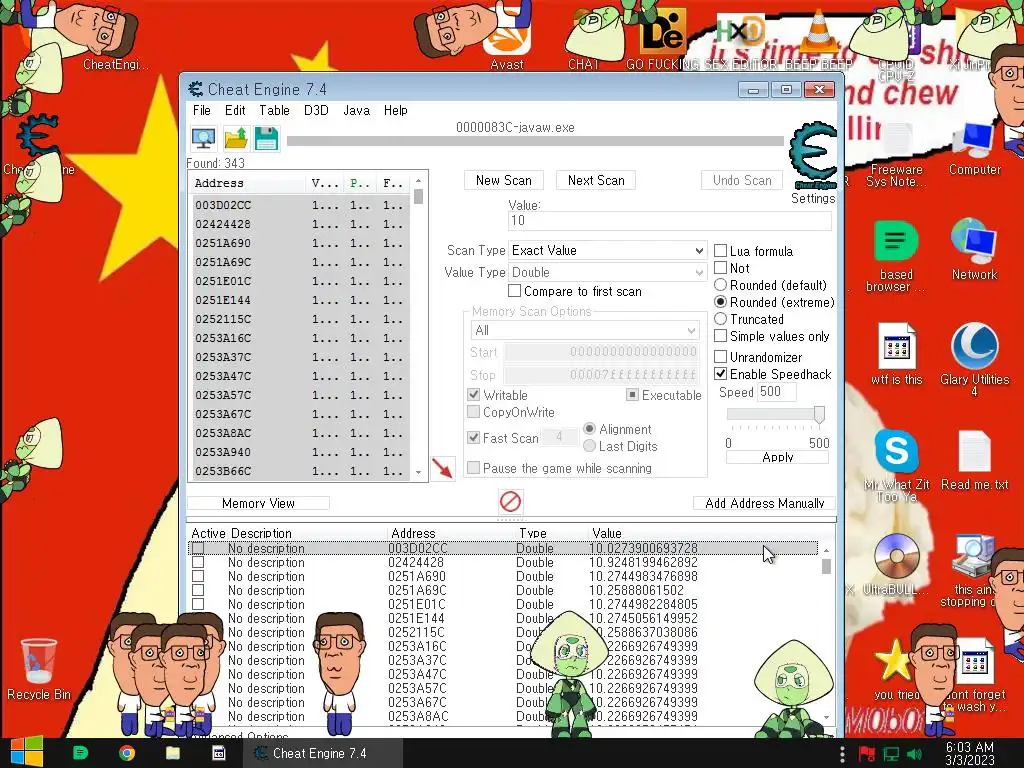Click the red circle clear list icon
This screenshot has height=768, width=1024.
coord(510,502)
